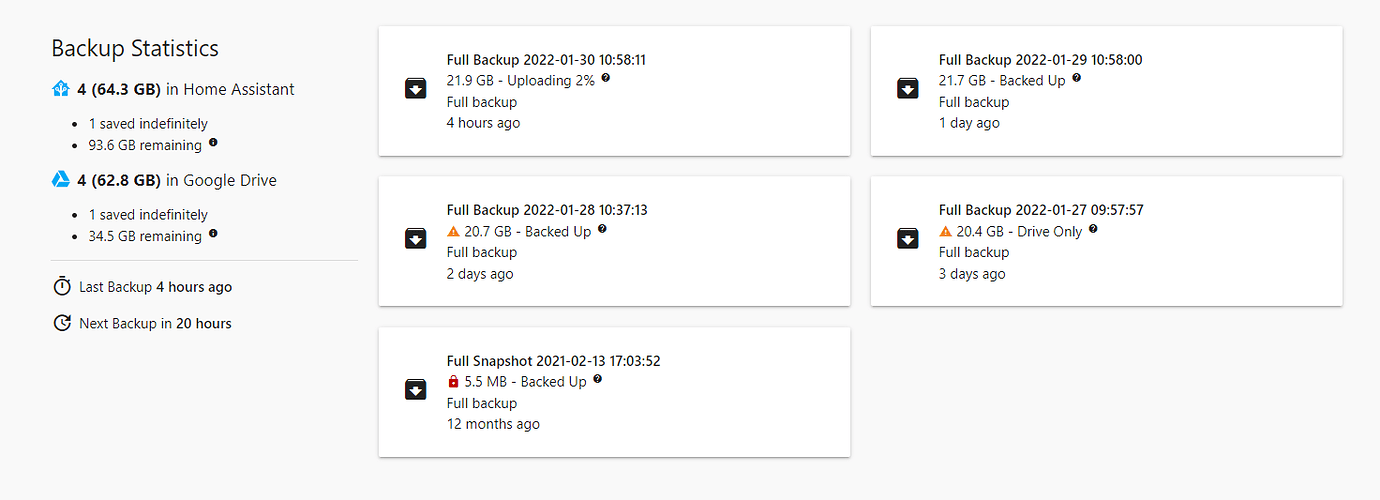
Task: Click archive icon for 2022-01-30 backup
Action: 416,89
